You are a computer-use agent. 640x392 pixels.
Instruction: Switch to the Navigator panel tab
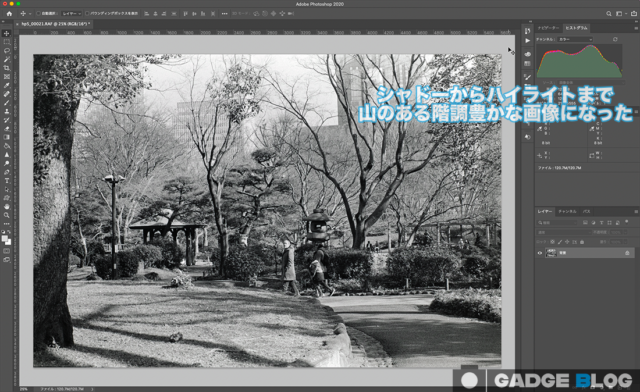point(548,28)
